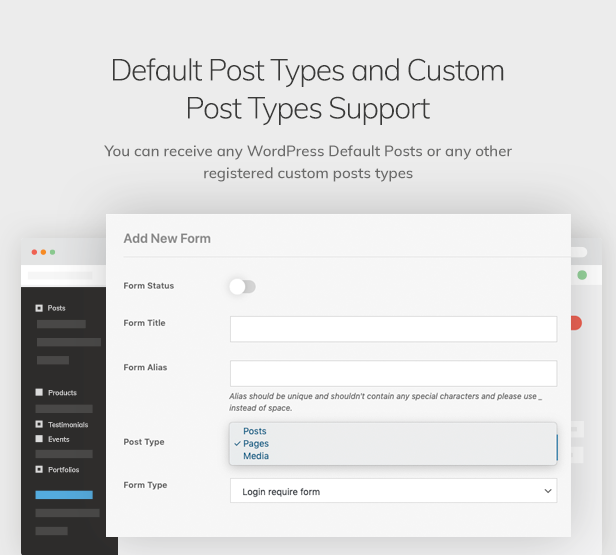Click the Posts icon in sidebar
Image resolution: width=616 pixels, height=555 pixels.
[39, 308]
